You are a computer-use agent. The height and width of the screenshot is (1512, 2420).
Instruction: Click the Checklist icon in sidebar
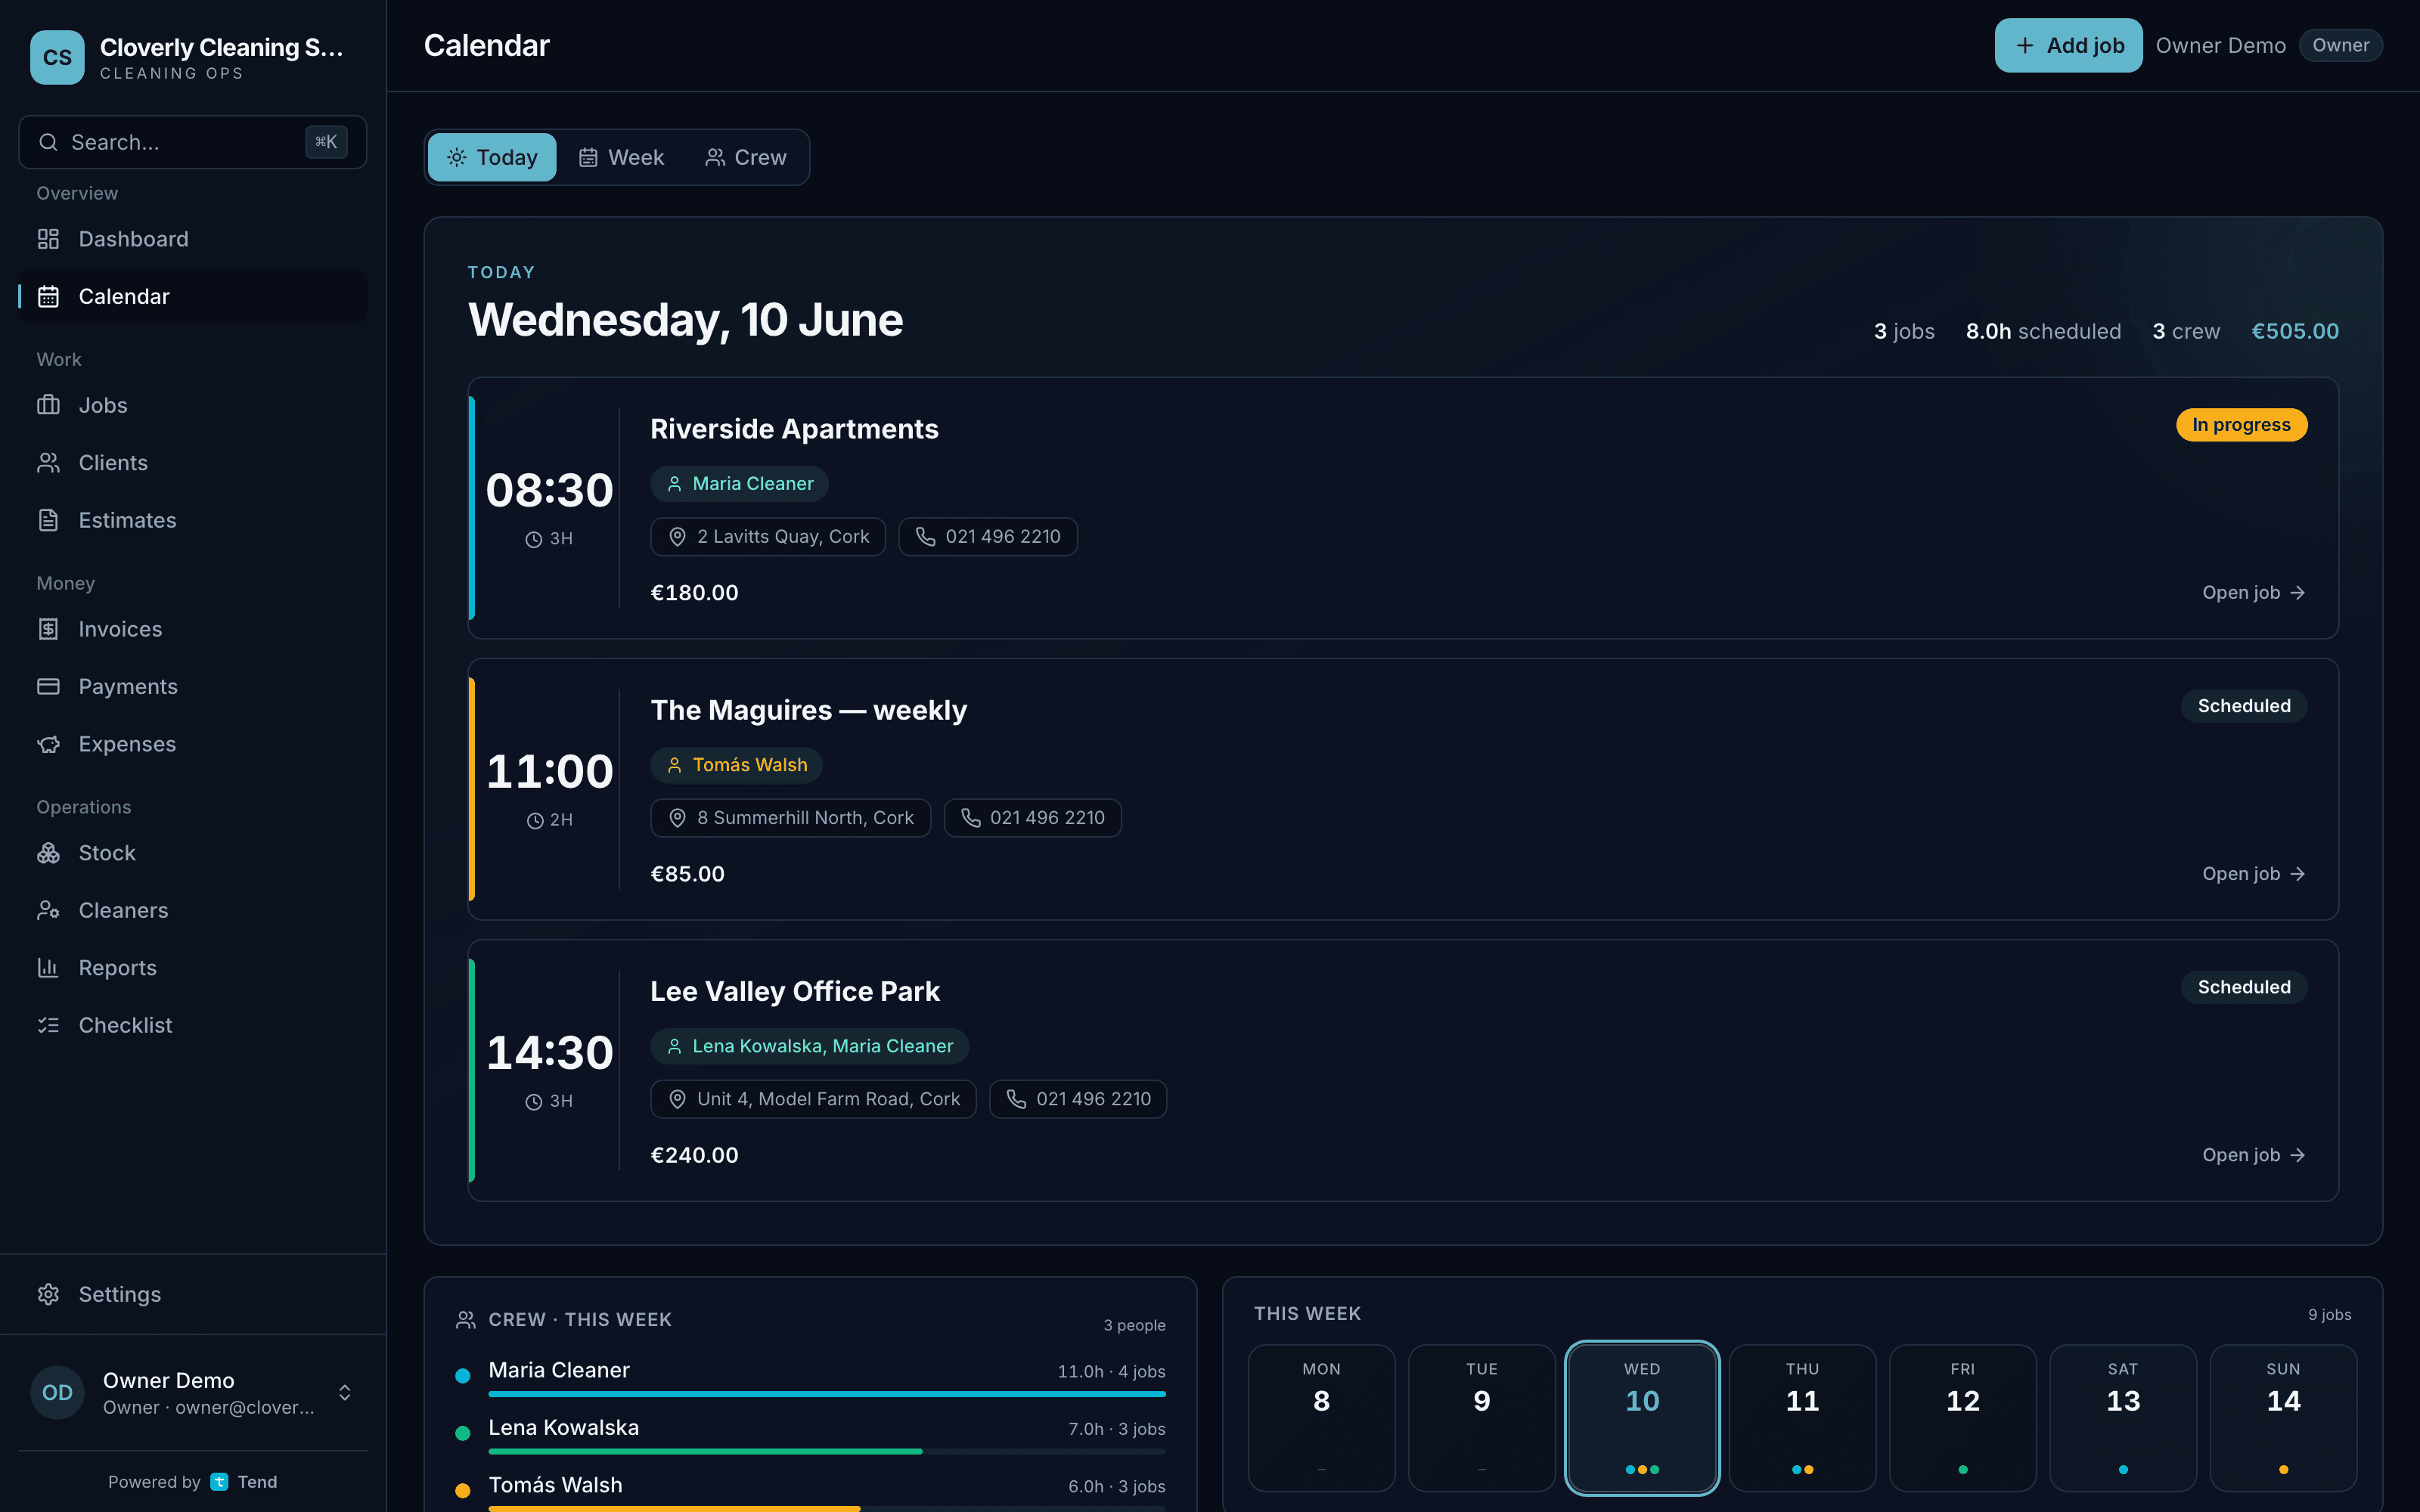click(48, 1025)
